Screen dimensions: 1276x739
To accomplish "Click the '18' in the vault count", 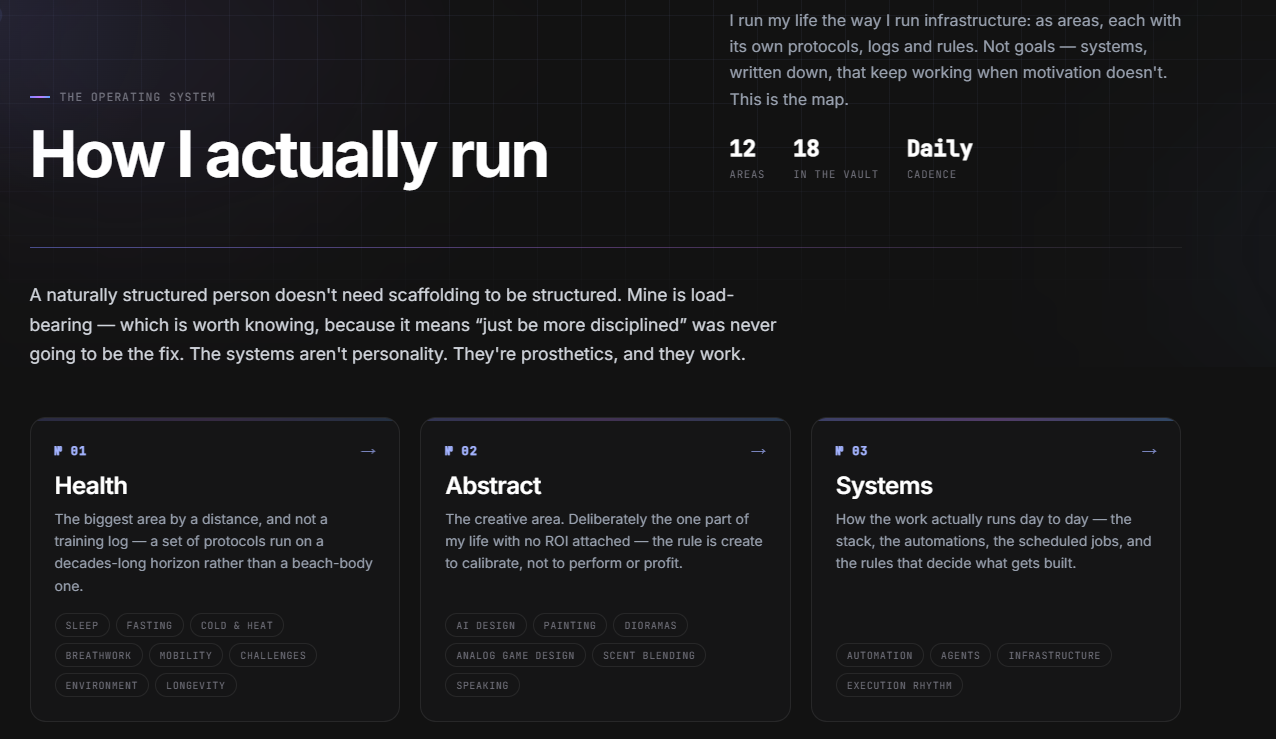I will coord(806,149).
